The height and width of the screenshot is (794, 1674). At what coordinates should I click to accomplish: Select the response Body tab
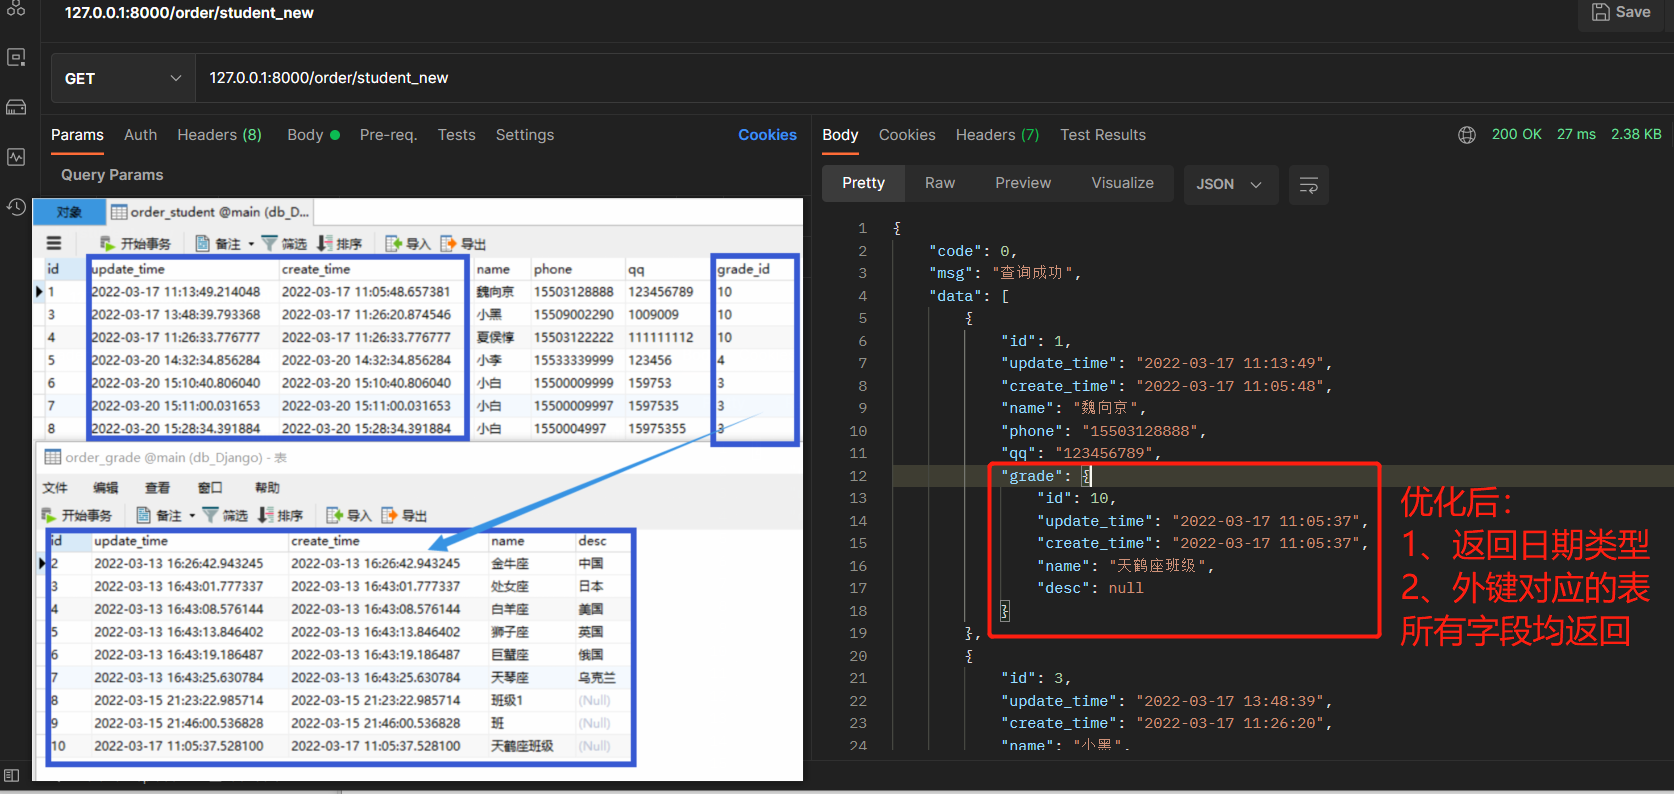840,135
